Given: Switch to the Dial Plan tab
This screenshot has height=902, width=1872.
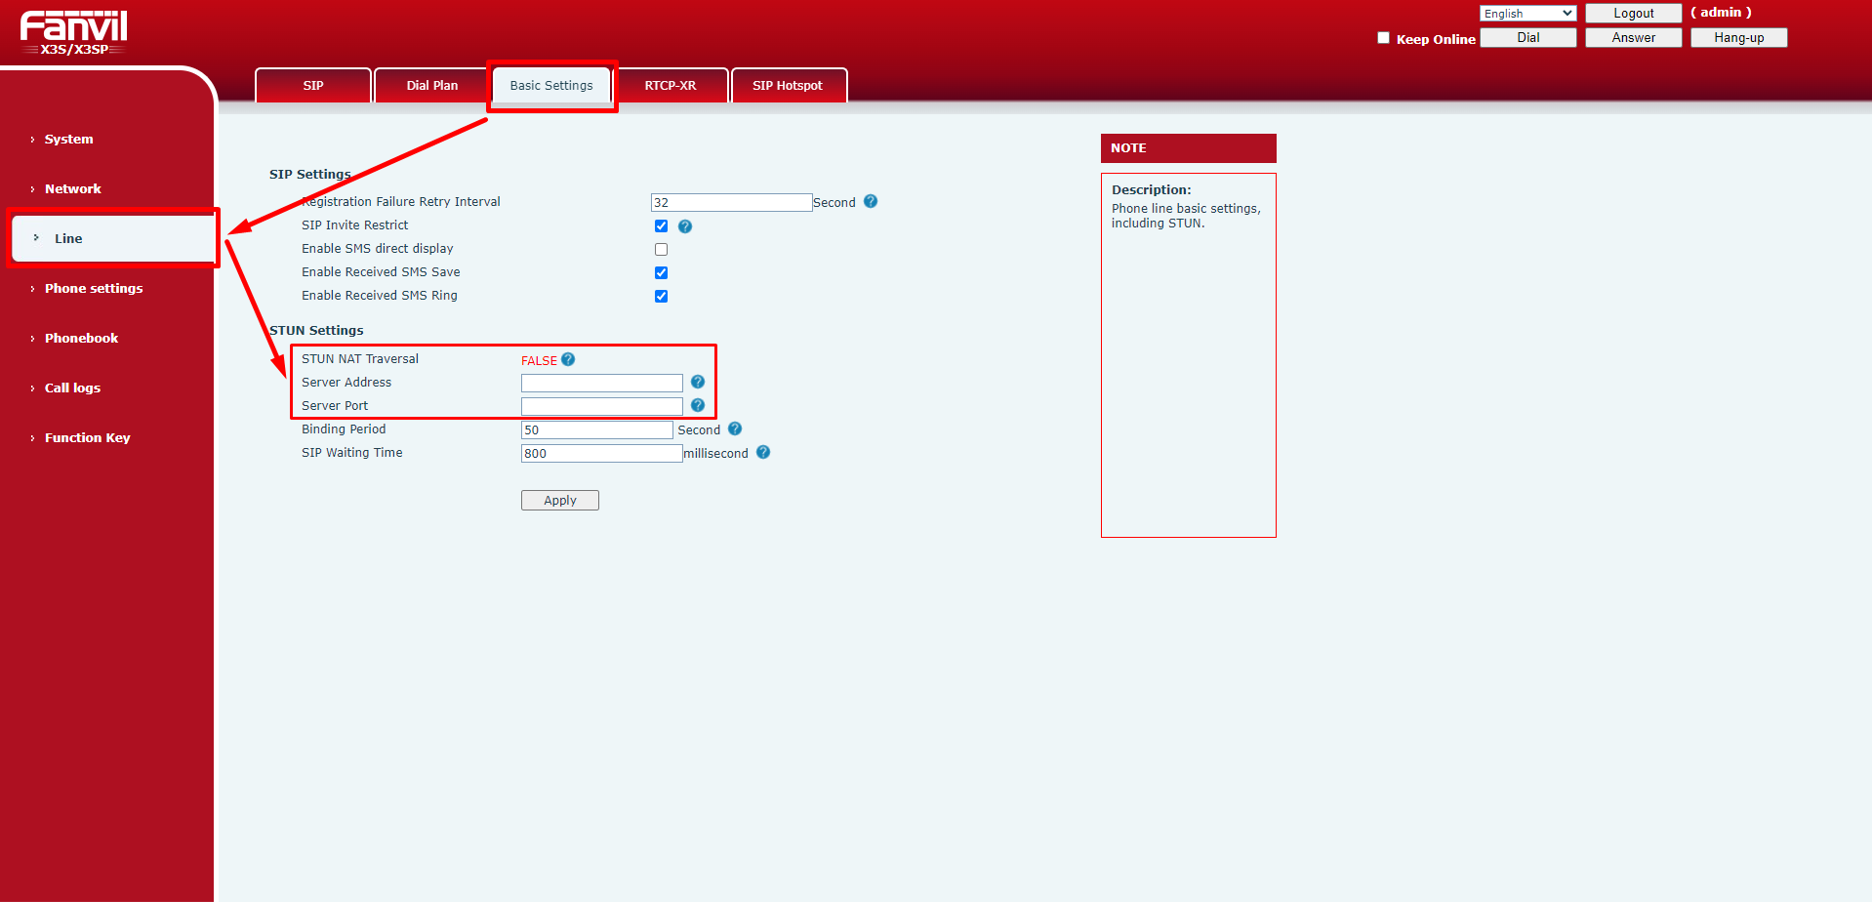Looking at the screenshot, I should pos(432,86).
